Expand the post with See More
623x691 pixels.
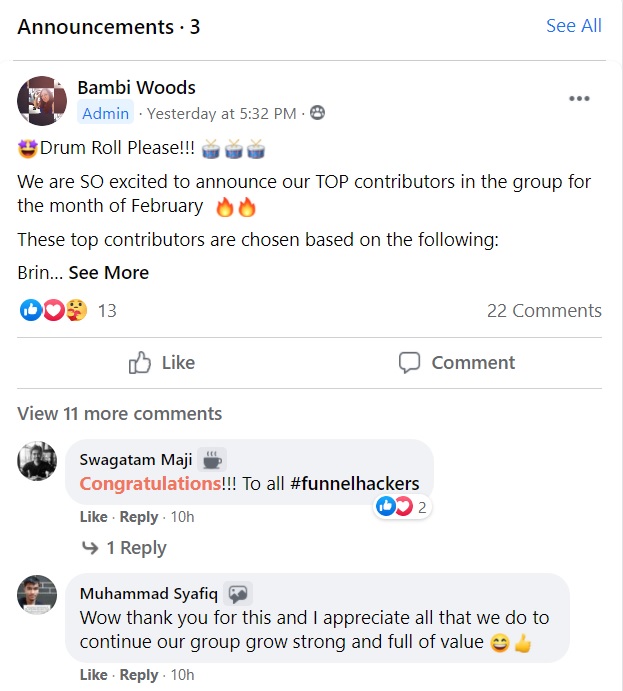(x=108, y=273)
